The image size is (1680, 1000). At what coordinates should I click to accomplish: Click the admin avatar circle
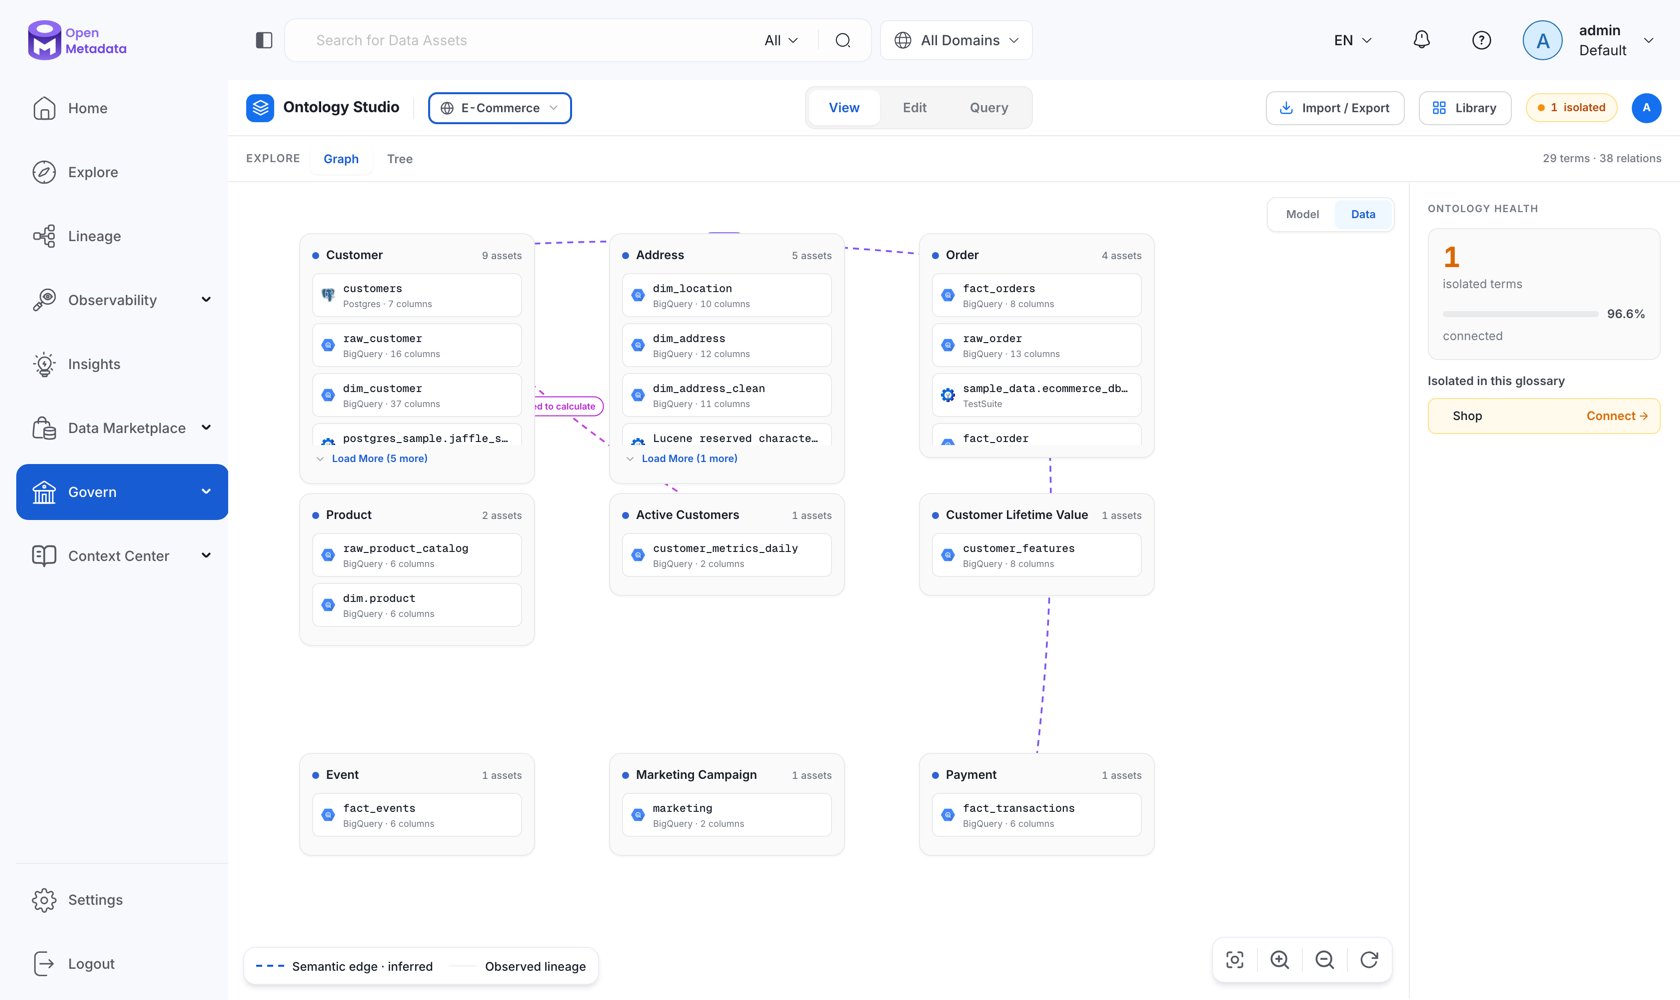1542,40
